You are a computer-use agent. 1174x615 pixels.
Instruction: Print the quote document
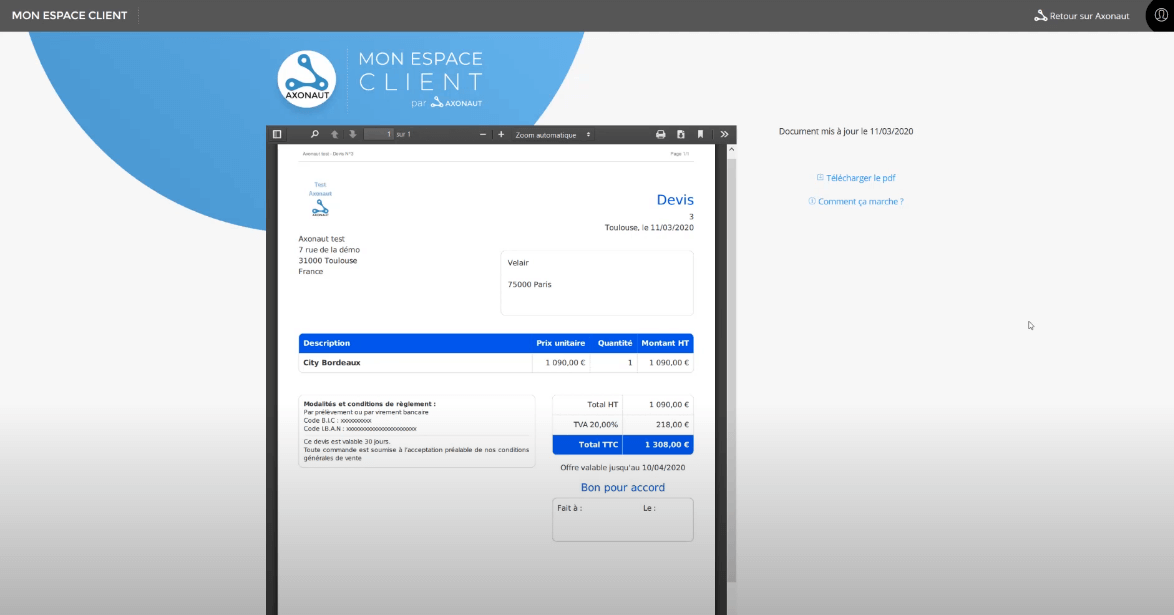[660, 134]
